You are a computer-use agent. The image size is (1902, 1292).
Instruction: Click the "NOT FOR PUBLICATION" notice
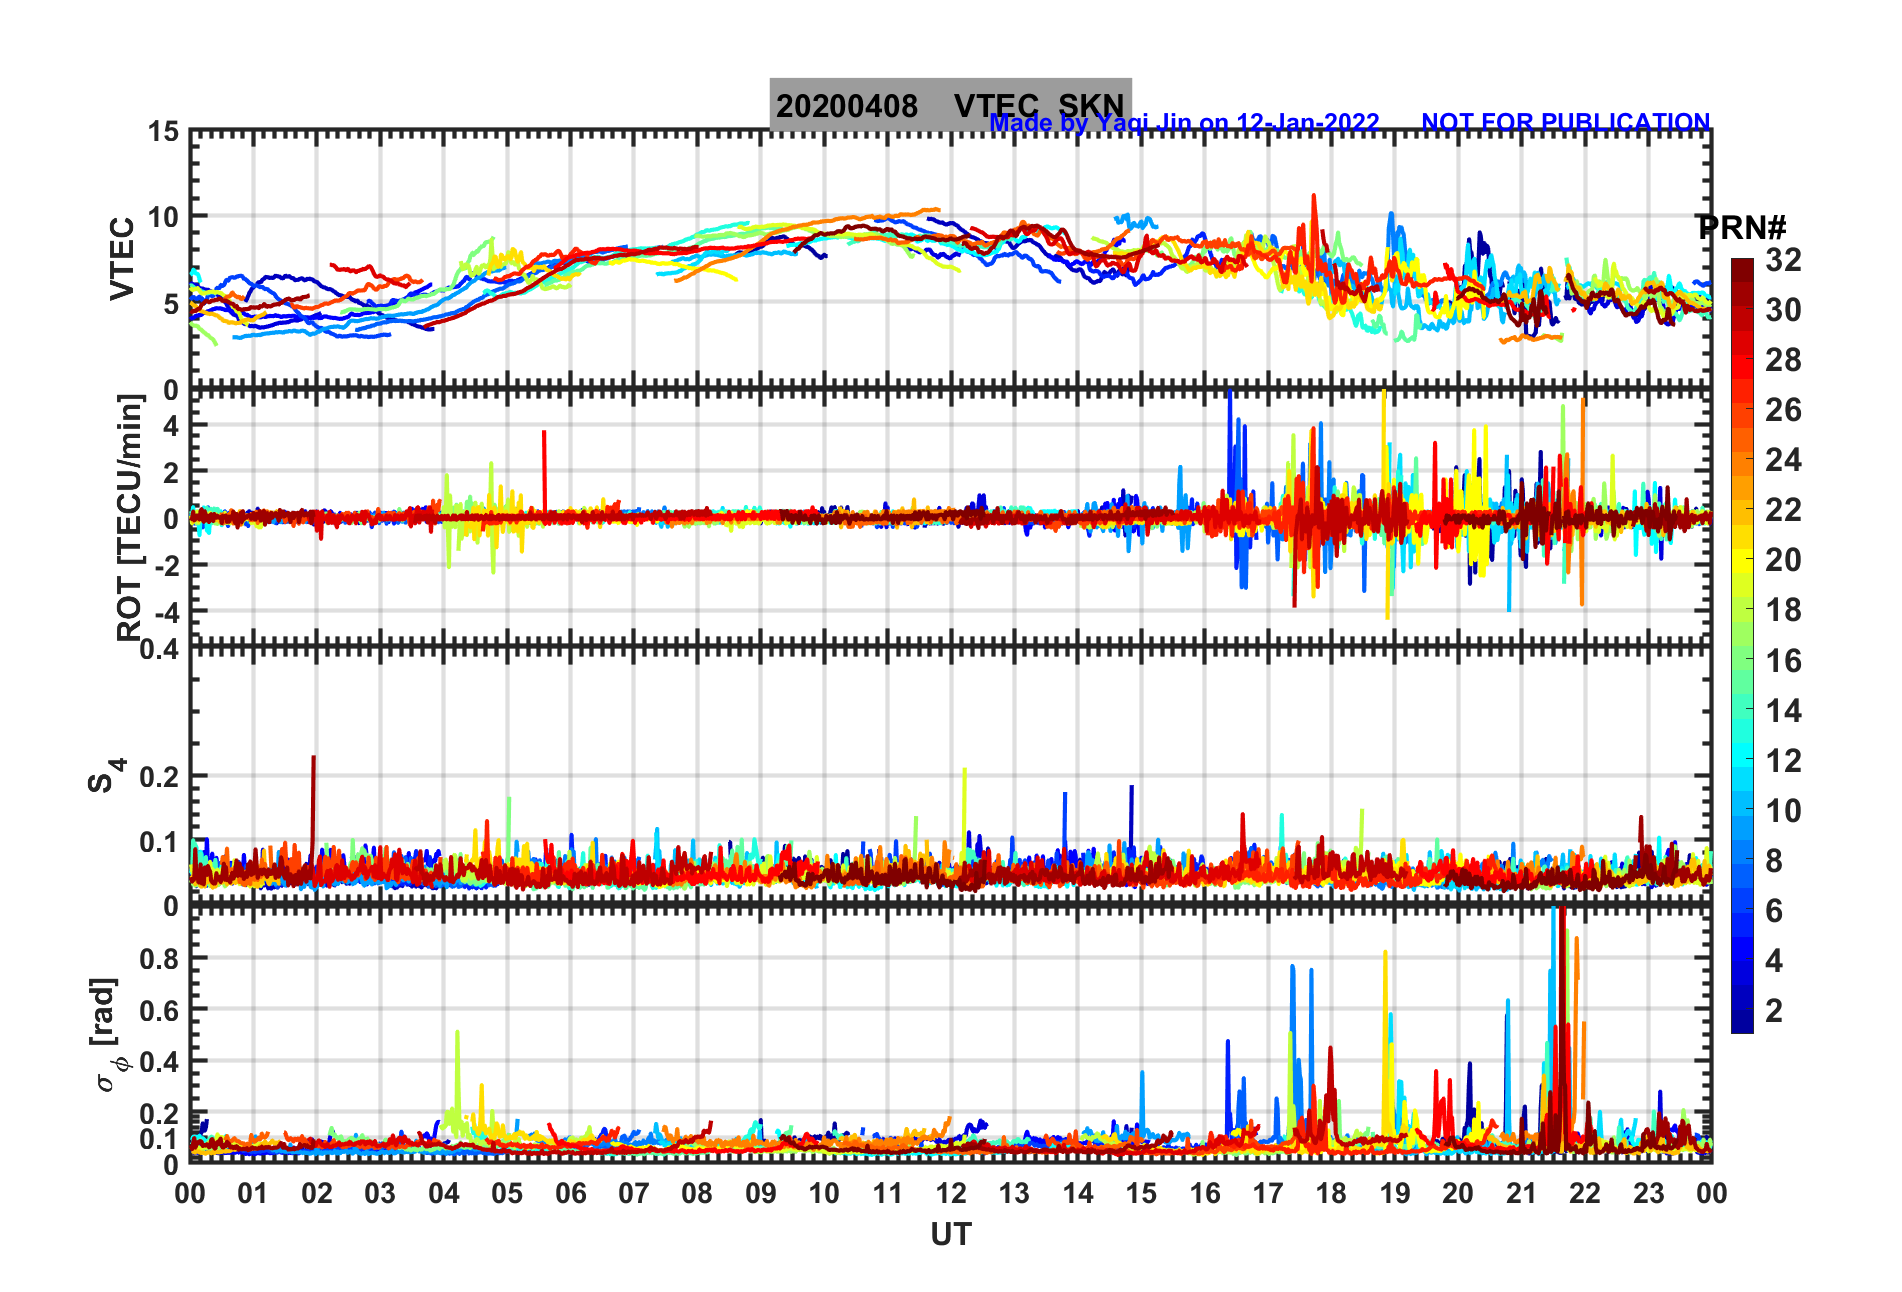pos(1566,122)
